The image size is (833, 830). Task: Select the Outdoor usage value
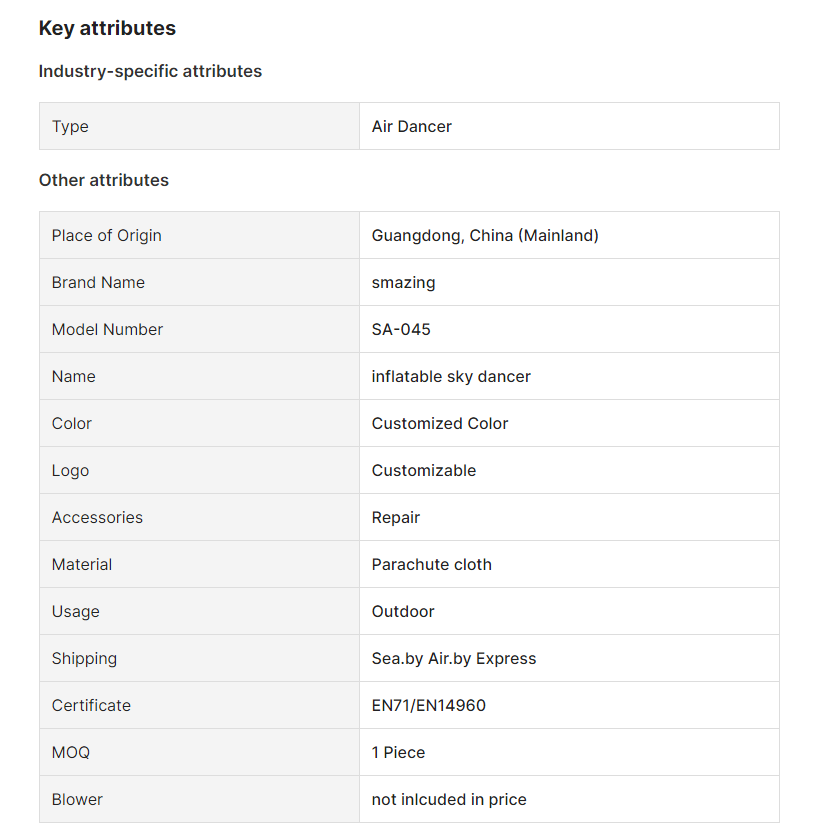[x=403, y=611]
